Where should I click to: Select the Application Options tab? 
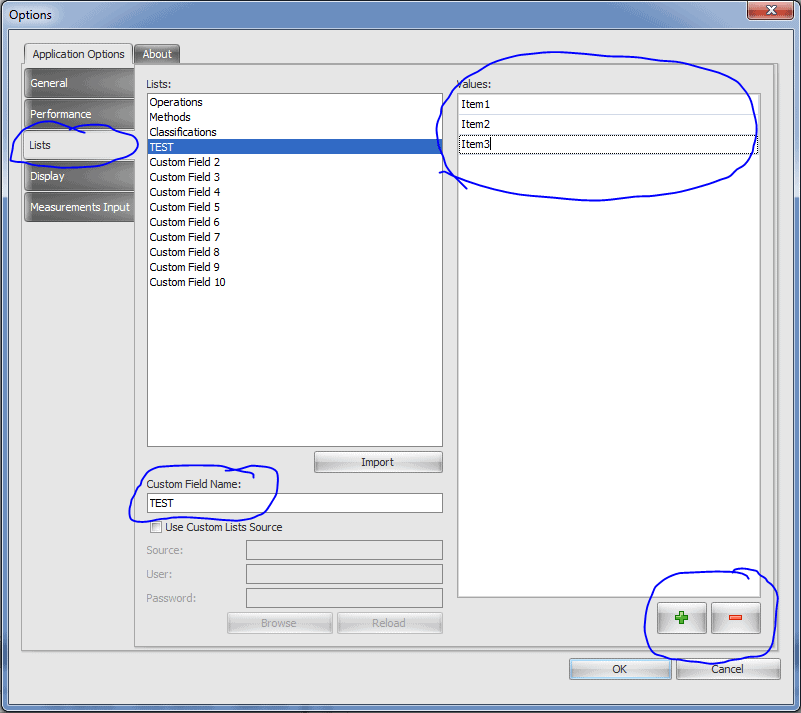pyautogui.click(x=78, y=54)
